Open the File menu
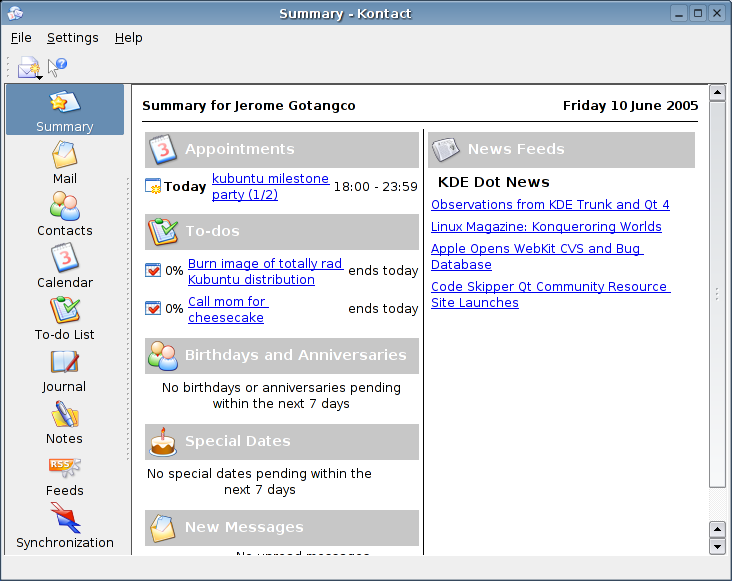 (x=21, y=38)
